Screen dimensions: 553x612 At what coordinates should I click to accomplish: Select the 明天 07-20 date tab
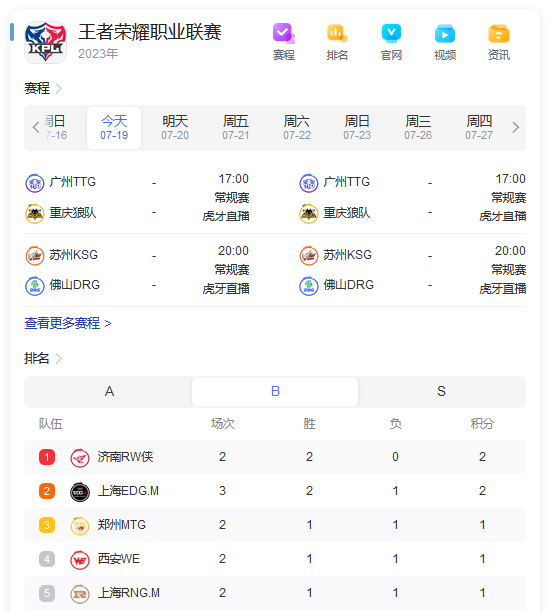pyautogui.click(x=175, y=128)
